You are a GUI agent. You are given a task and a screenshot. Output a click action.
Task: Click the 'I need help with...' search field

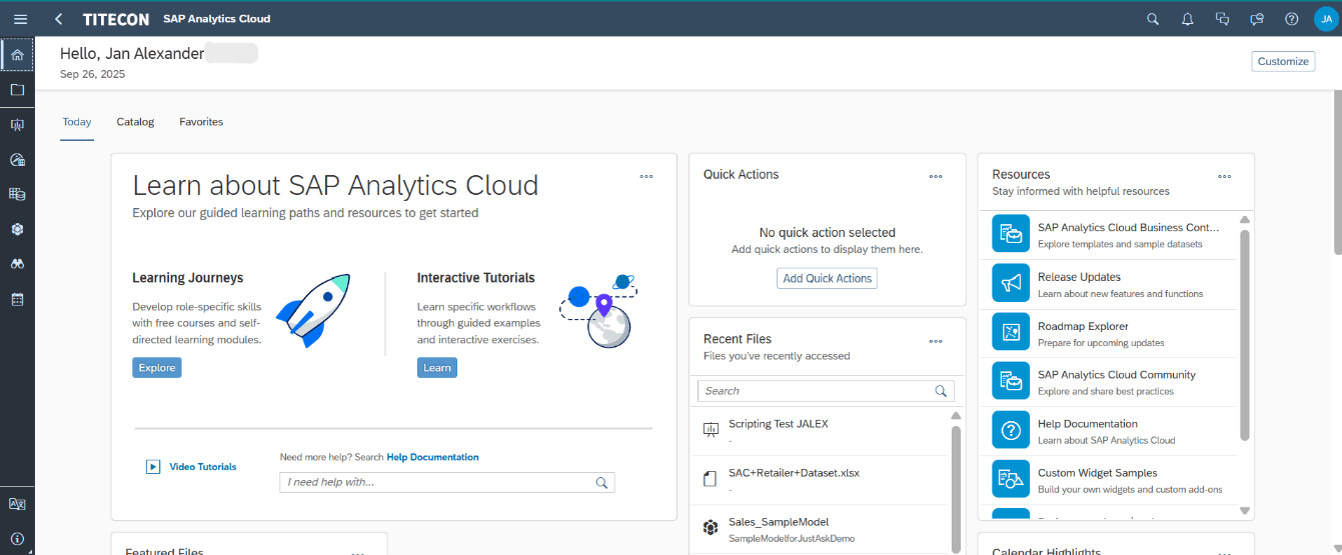point(447,482)
